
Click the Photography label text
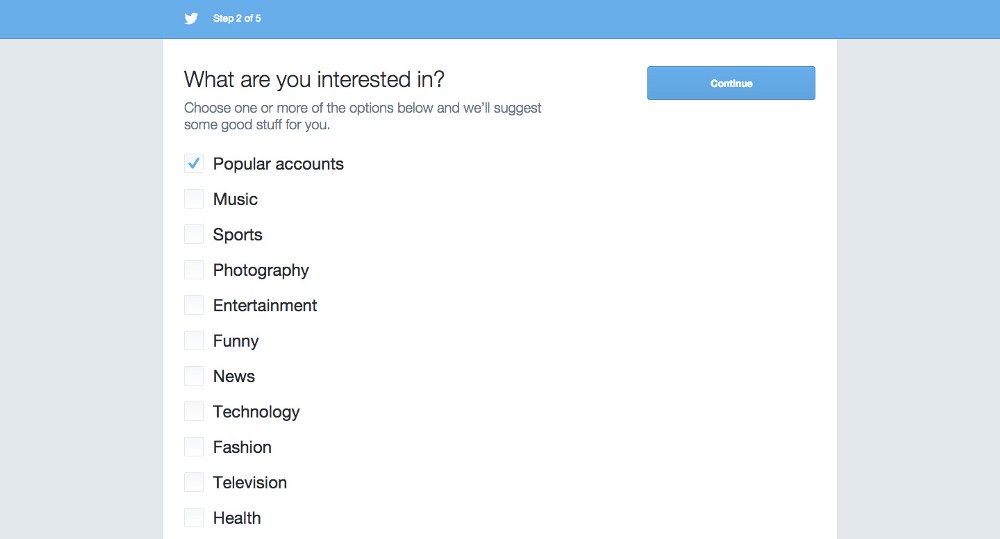(x=261, y=270)
